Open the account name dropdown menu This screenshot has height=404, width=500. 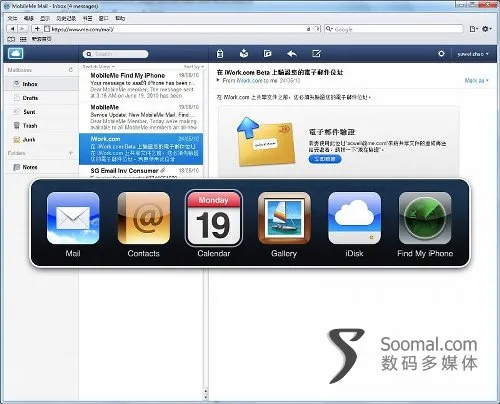point(473,54)
